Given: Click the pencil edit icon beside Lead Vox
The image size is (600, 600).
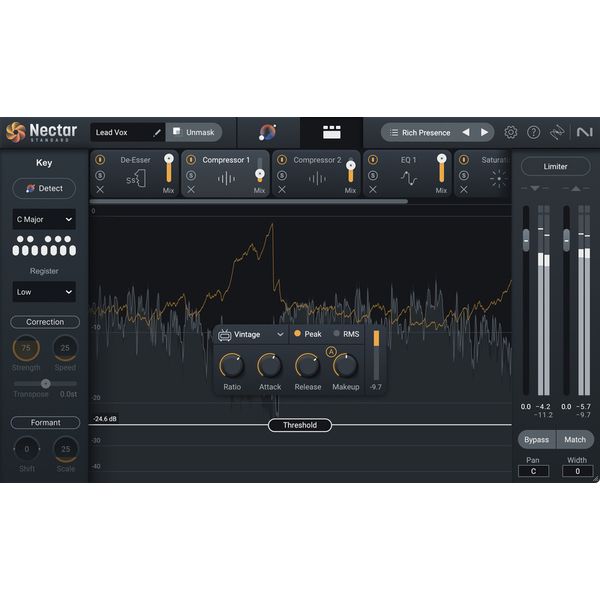Looking at the screenshot, I should [157, 133].
